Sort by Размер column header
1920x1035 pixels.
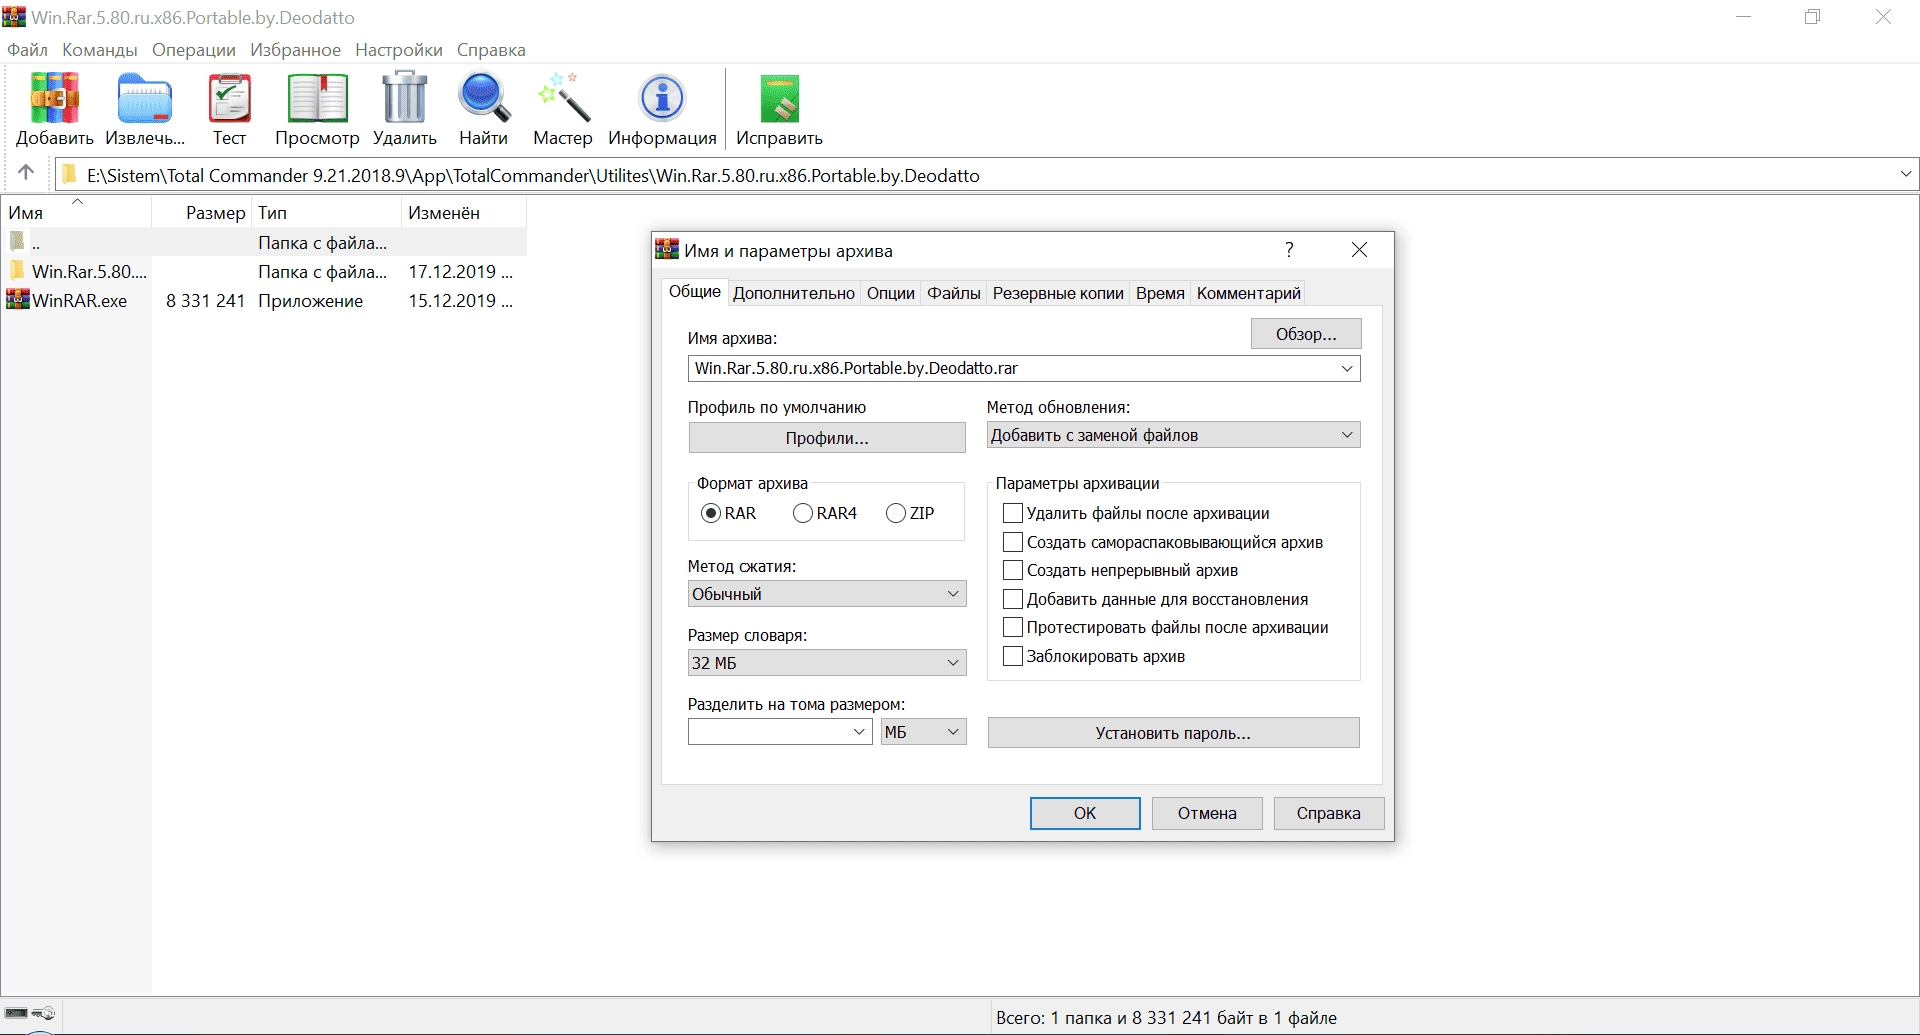[202, 212]
